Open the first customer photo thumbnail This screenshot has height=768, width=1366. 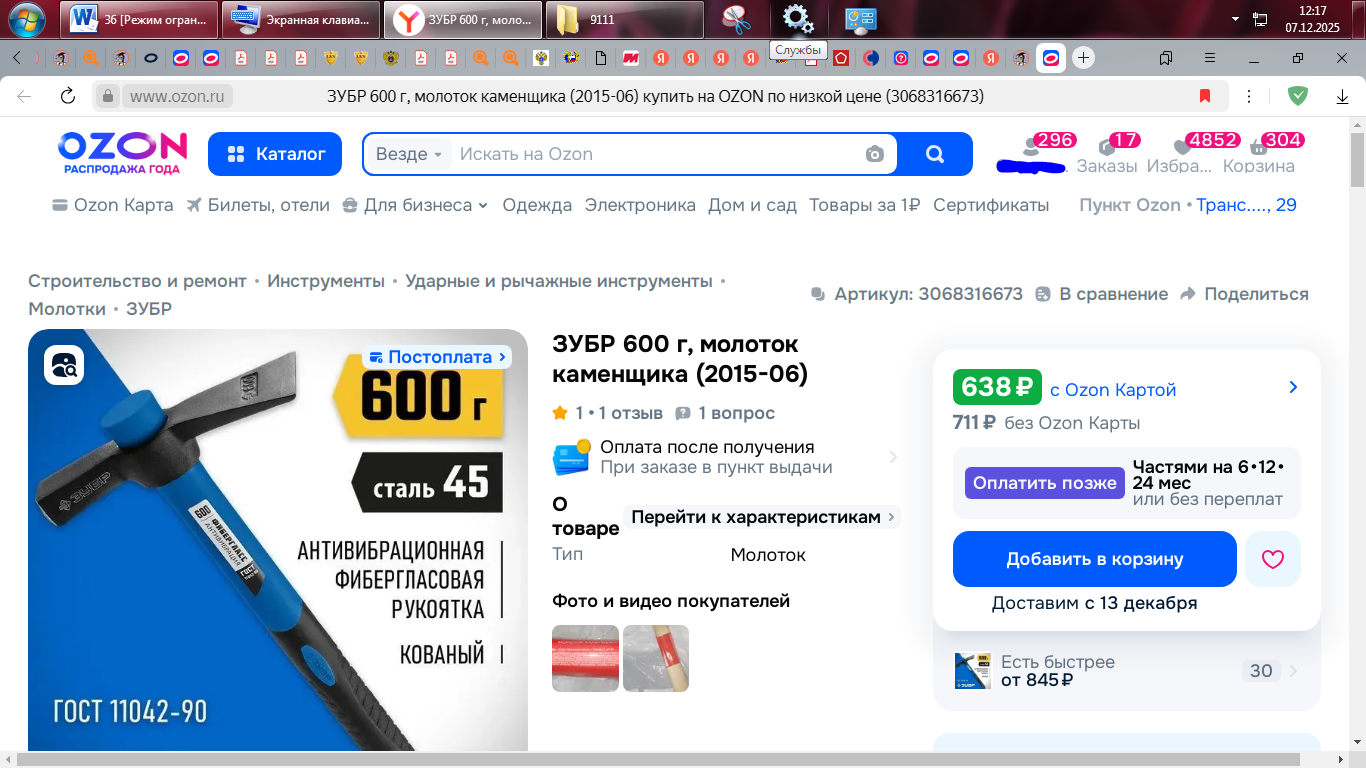click(x=585, y=658)
